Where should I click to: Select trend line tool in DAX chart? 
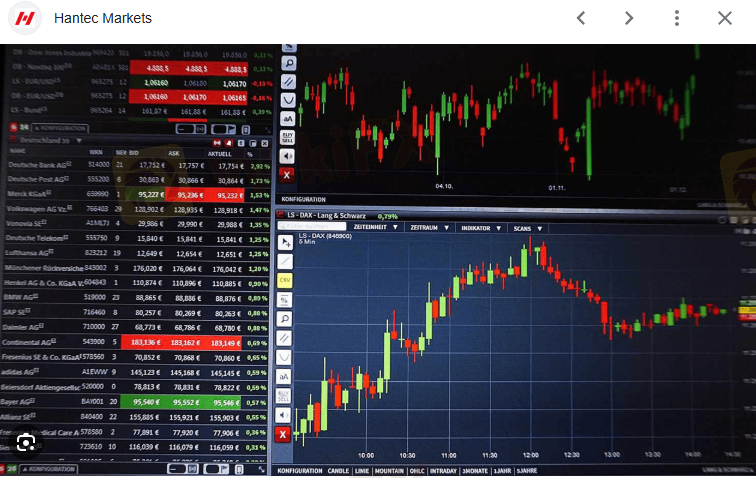(285, 261)
